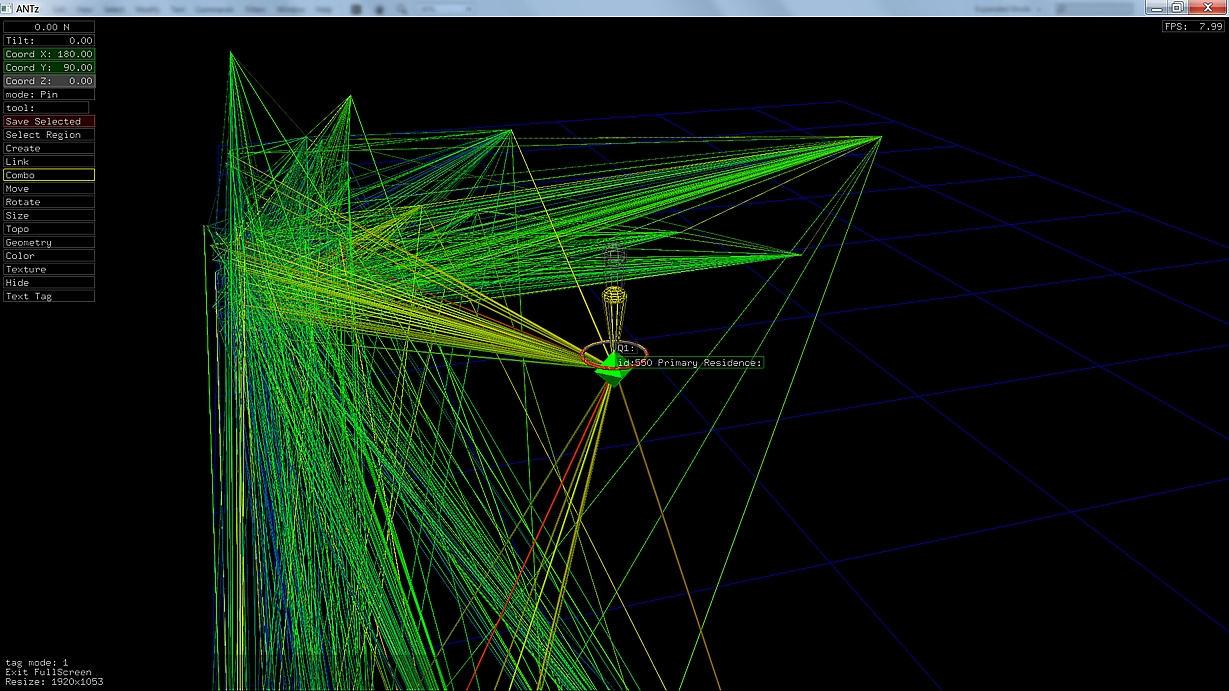The width and height of the screenshot is (1229, 691).
Task: Open the Topo tool option
Action: click(x=49, y=229)
